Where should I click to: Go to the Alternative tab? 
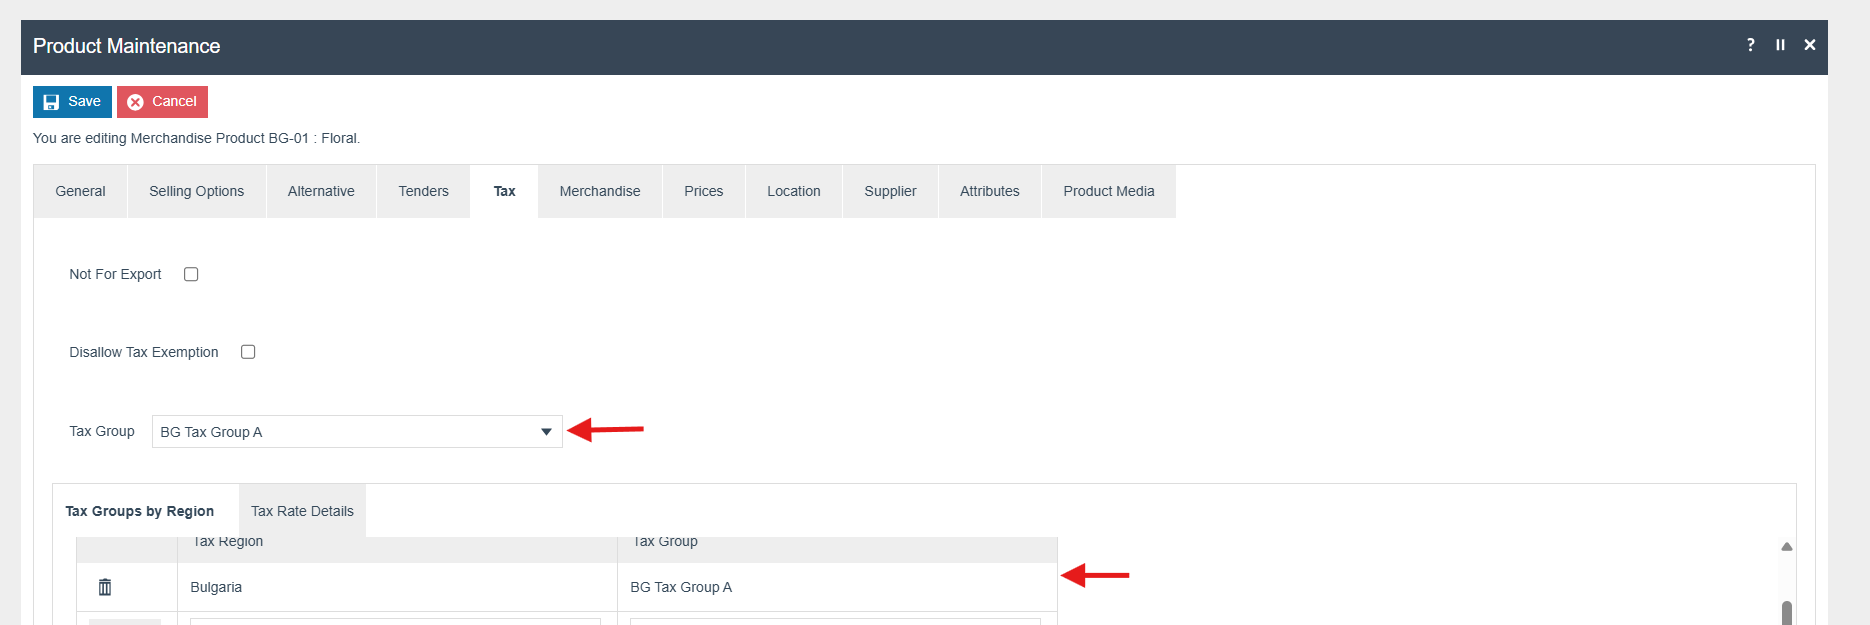(x=321, y=191)
